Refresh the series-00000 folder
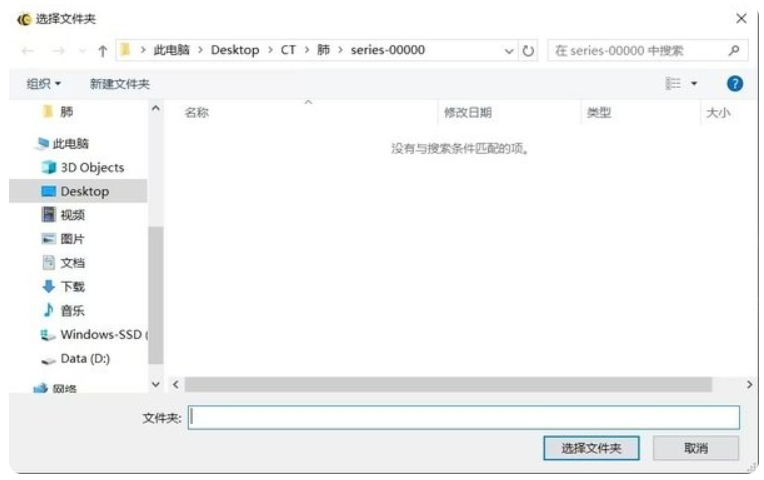Image resolution: width=764 pixels, height=480 pixels. coord(528,51)
